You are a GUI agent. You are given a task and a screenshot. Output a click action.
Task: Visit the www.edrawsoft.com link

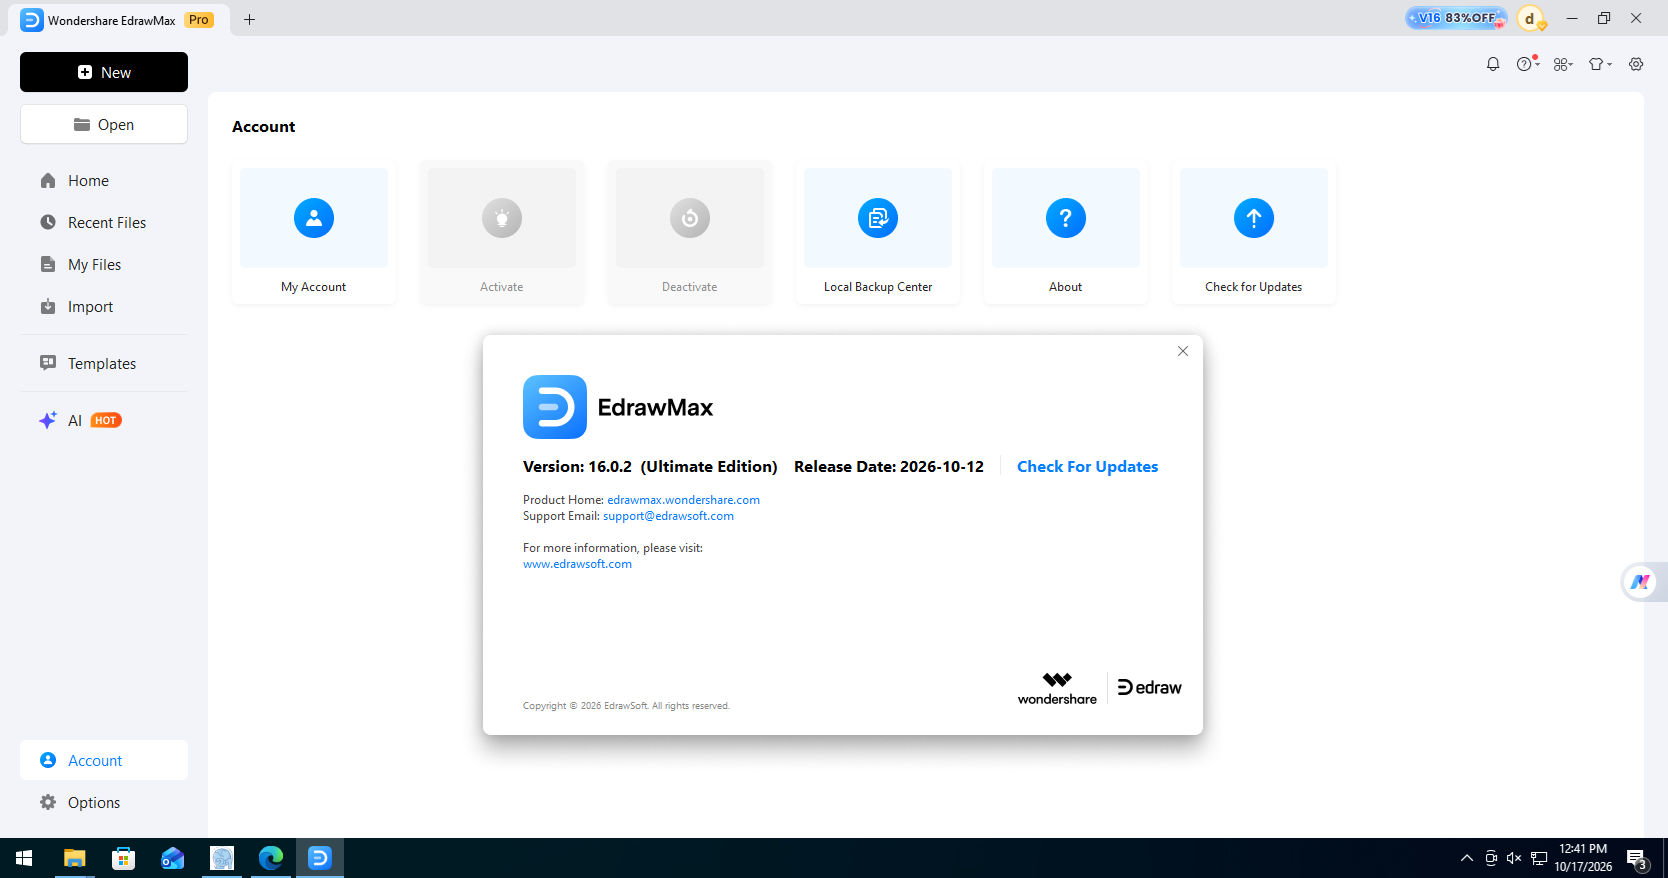[x=577, y=564]
